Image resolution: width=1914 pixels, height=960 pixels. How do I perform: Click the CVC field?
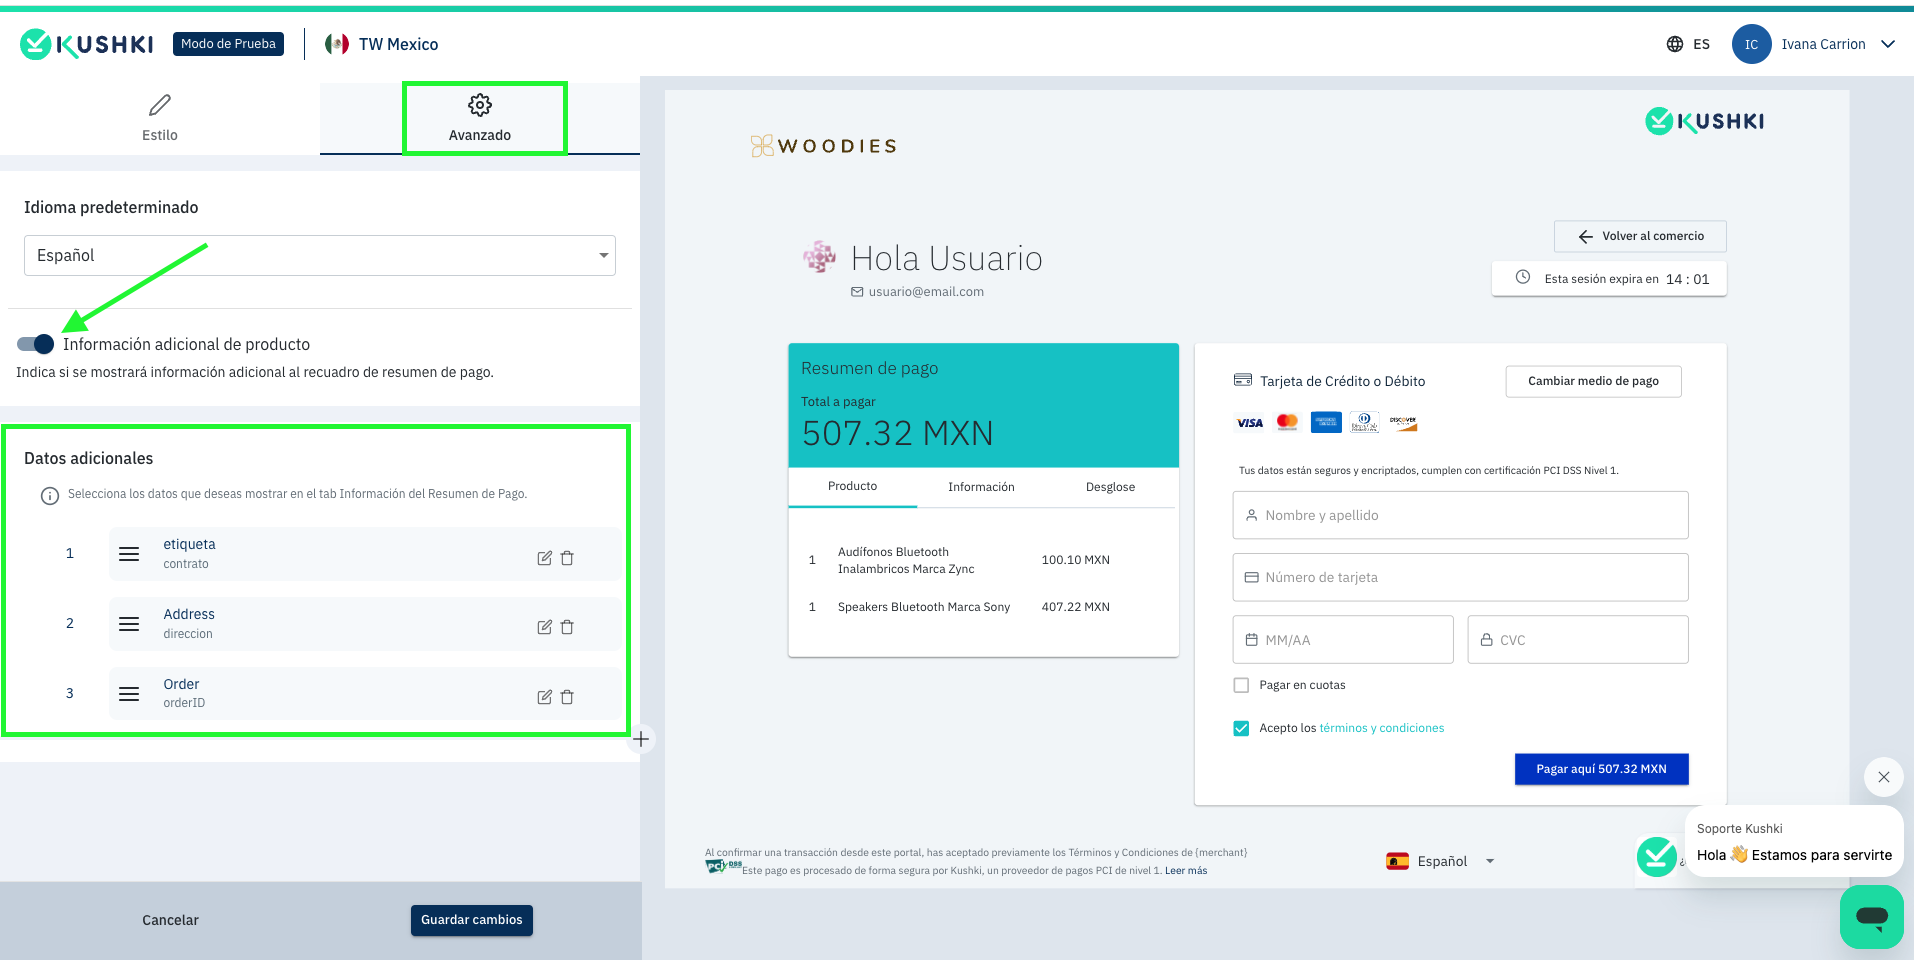point(1578,640)
